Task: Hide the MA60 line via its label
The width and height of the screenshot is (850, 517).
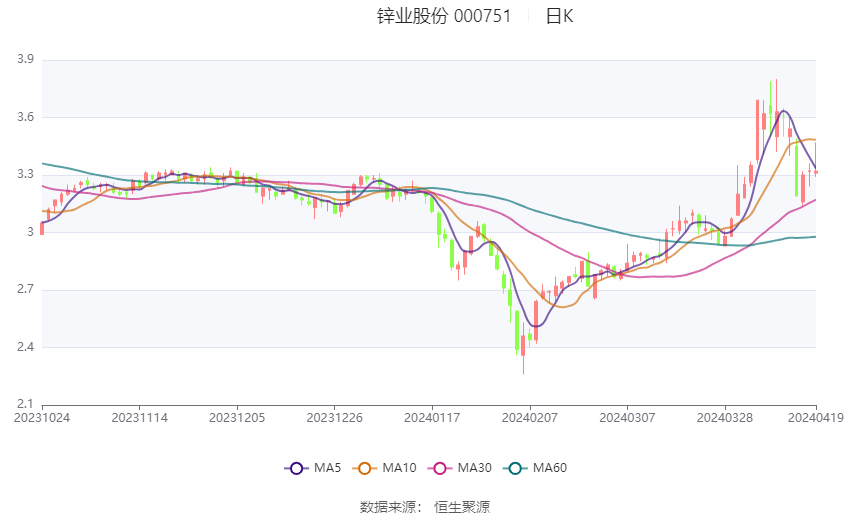Action: 550,468
